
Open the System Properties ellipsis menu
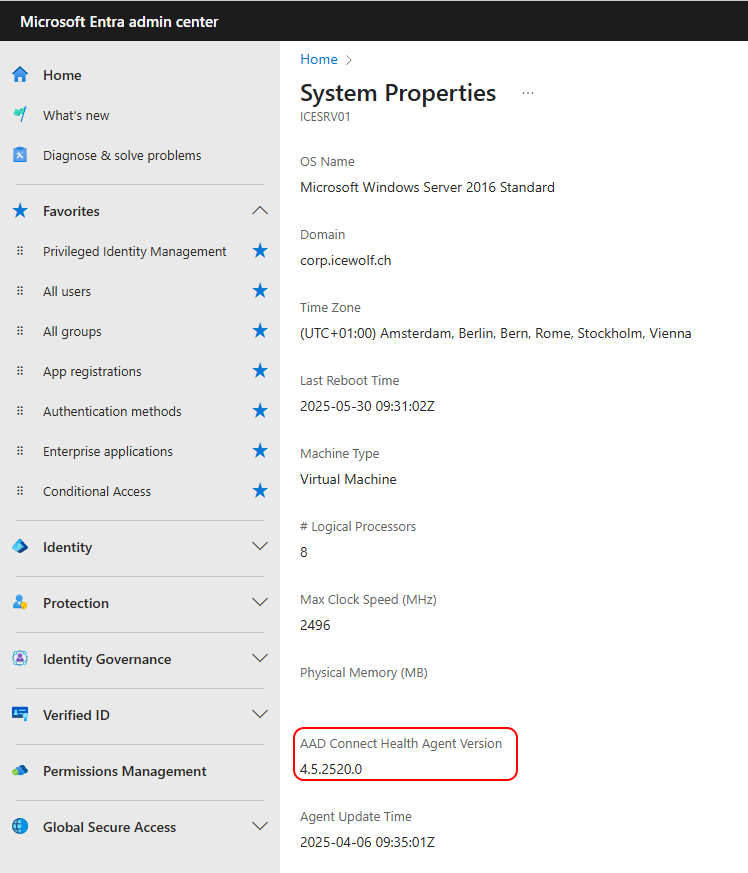pyautogui.click(x=527, y=93)
